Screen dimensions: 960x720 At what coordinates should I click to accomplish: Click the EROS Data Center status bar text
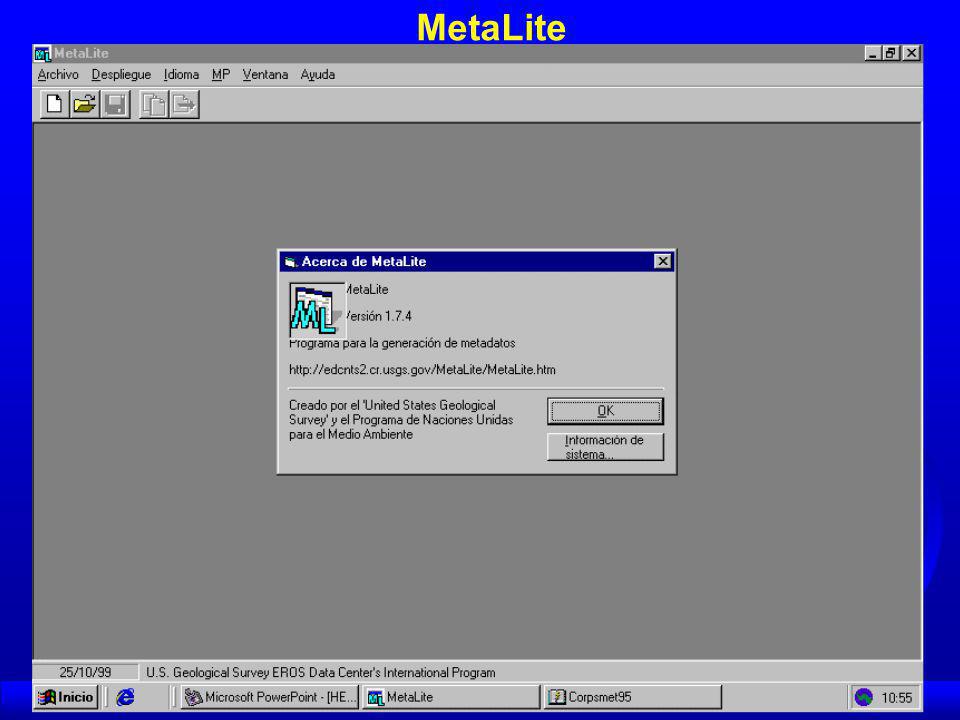[321, 672]
